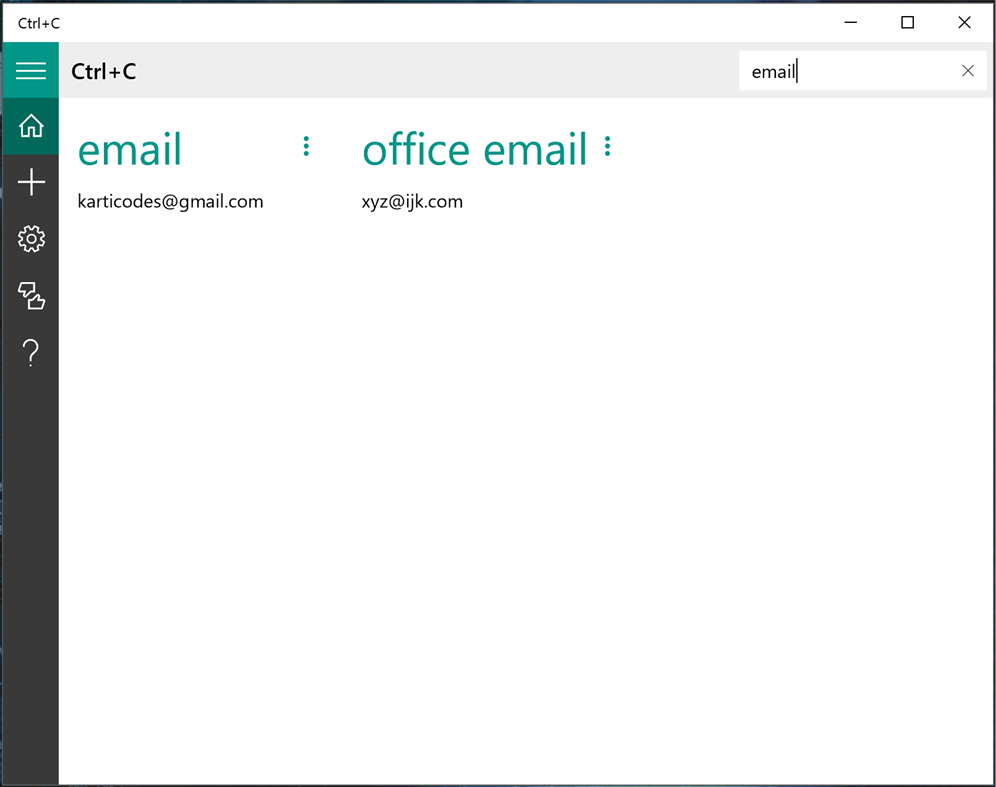The width and height of the screenshot is (996, 787).
Task: Click the help question mark icon
Action: click(x=30, y=352)
